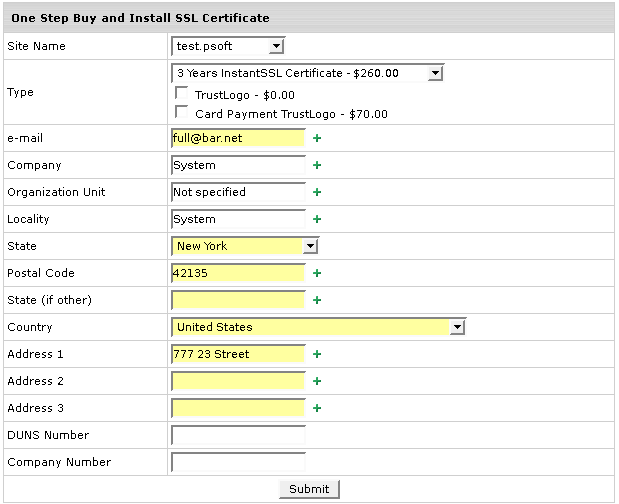Click the e-mail input field
Viewport: 619px width, 504px height.
point(238,138)
